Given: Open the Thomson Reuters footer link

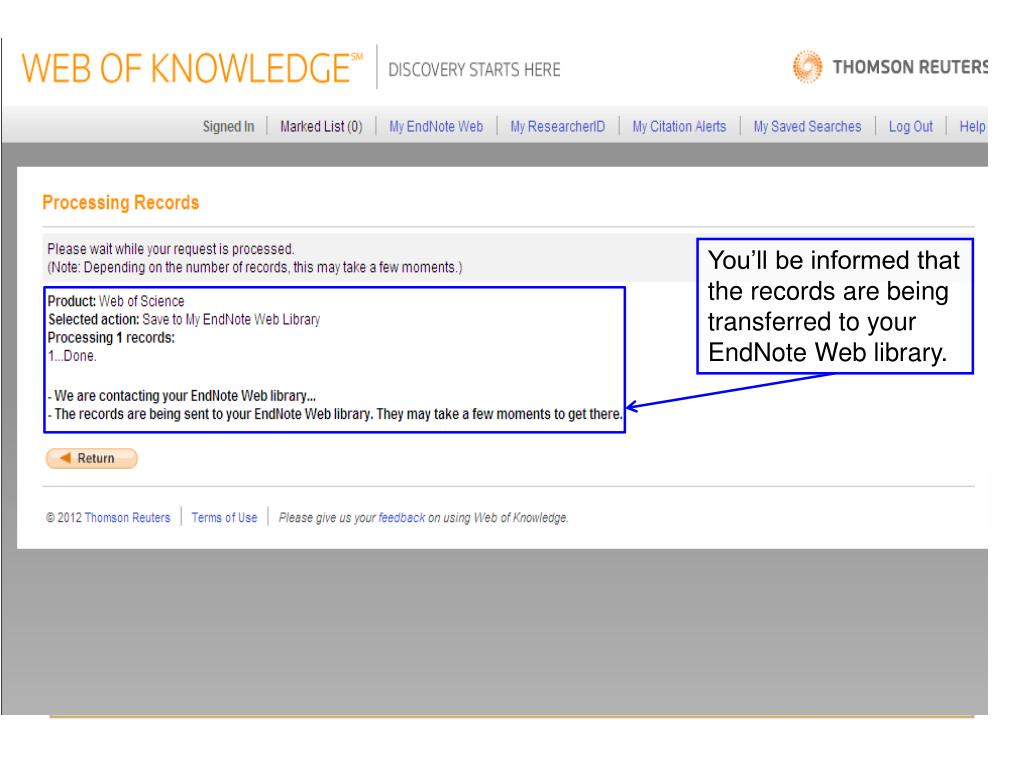Looking at the screenshot, I should [127, 518].
